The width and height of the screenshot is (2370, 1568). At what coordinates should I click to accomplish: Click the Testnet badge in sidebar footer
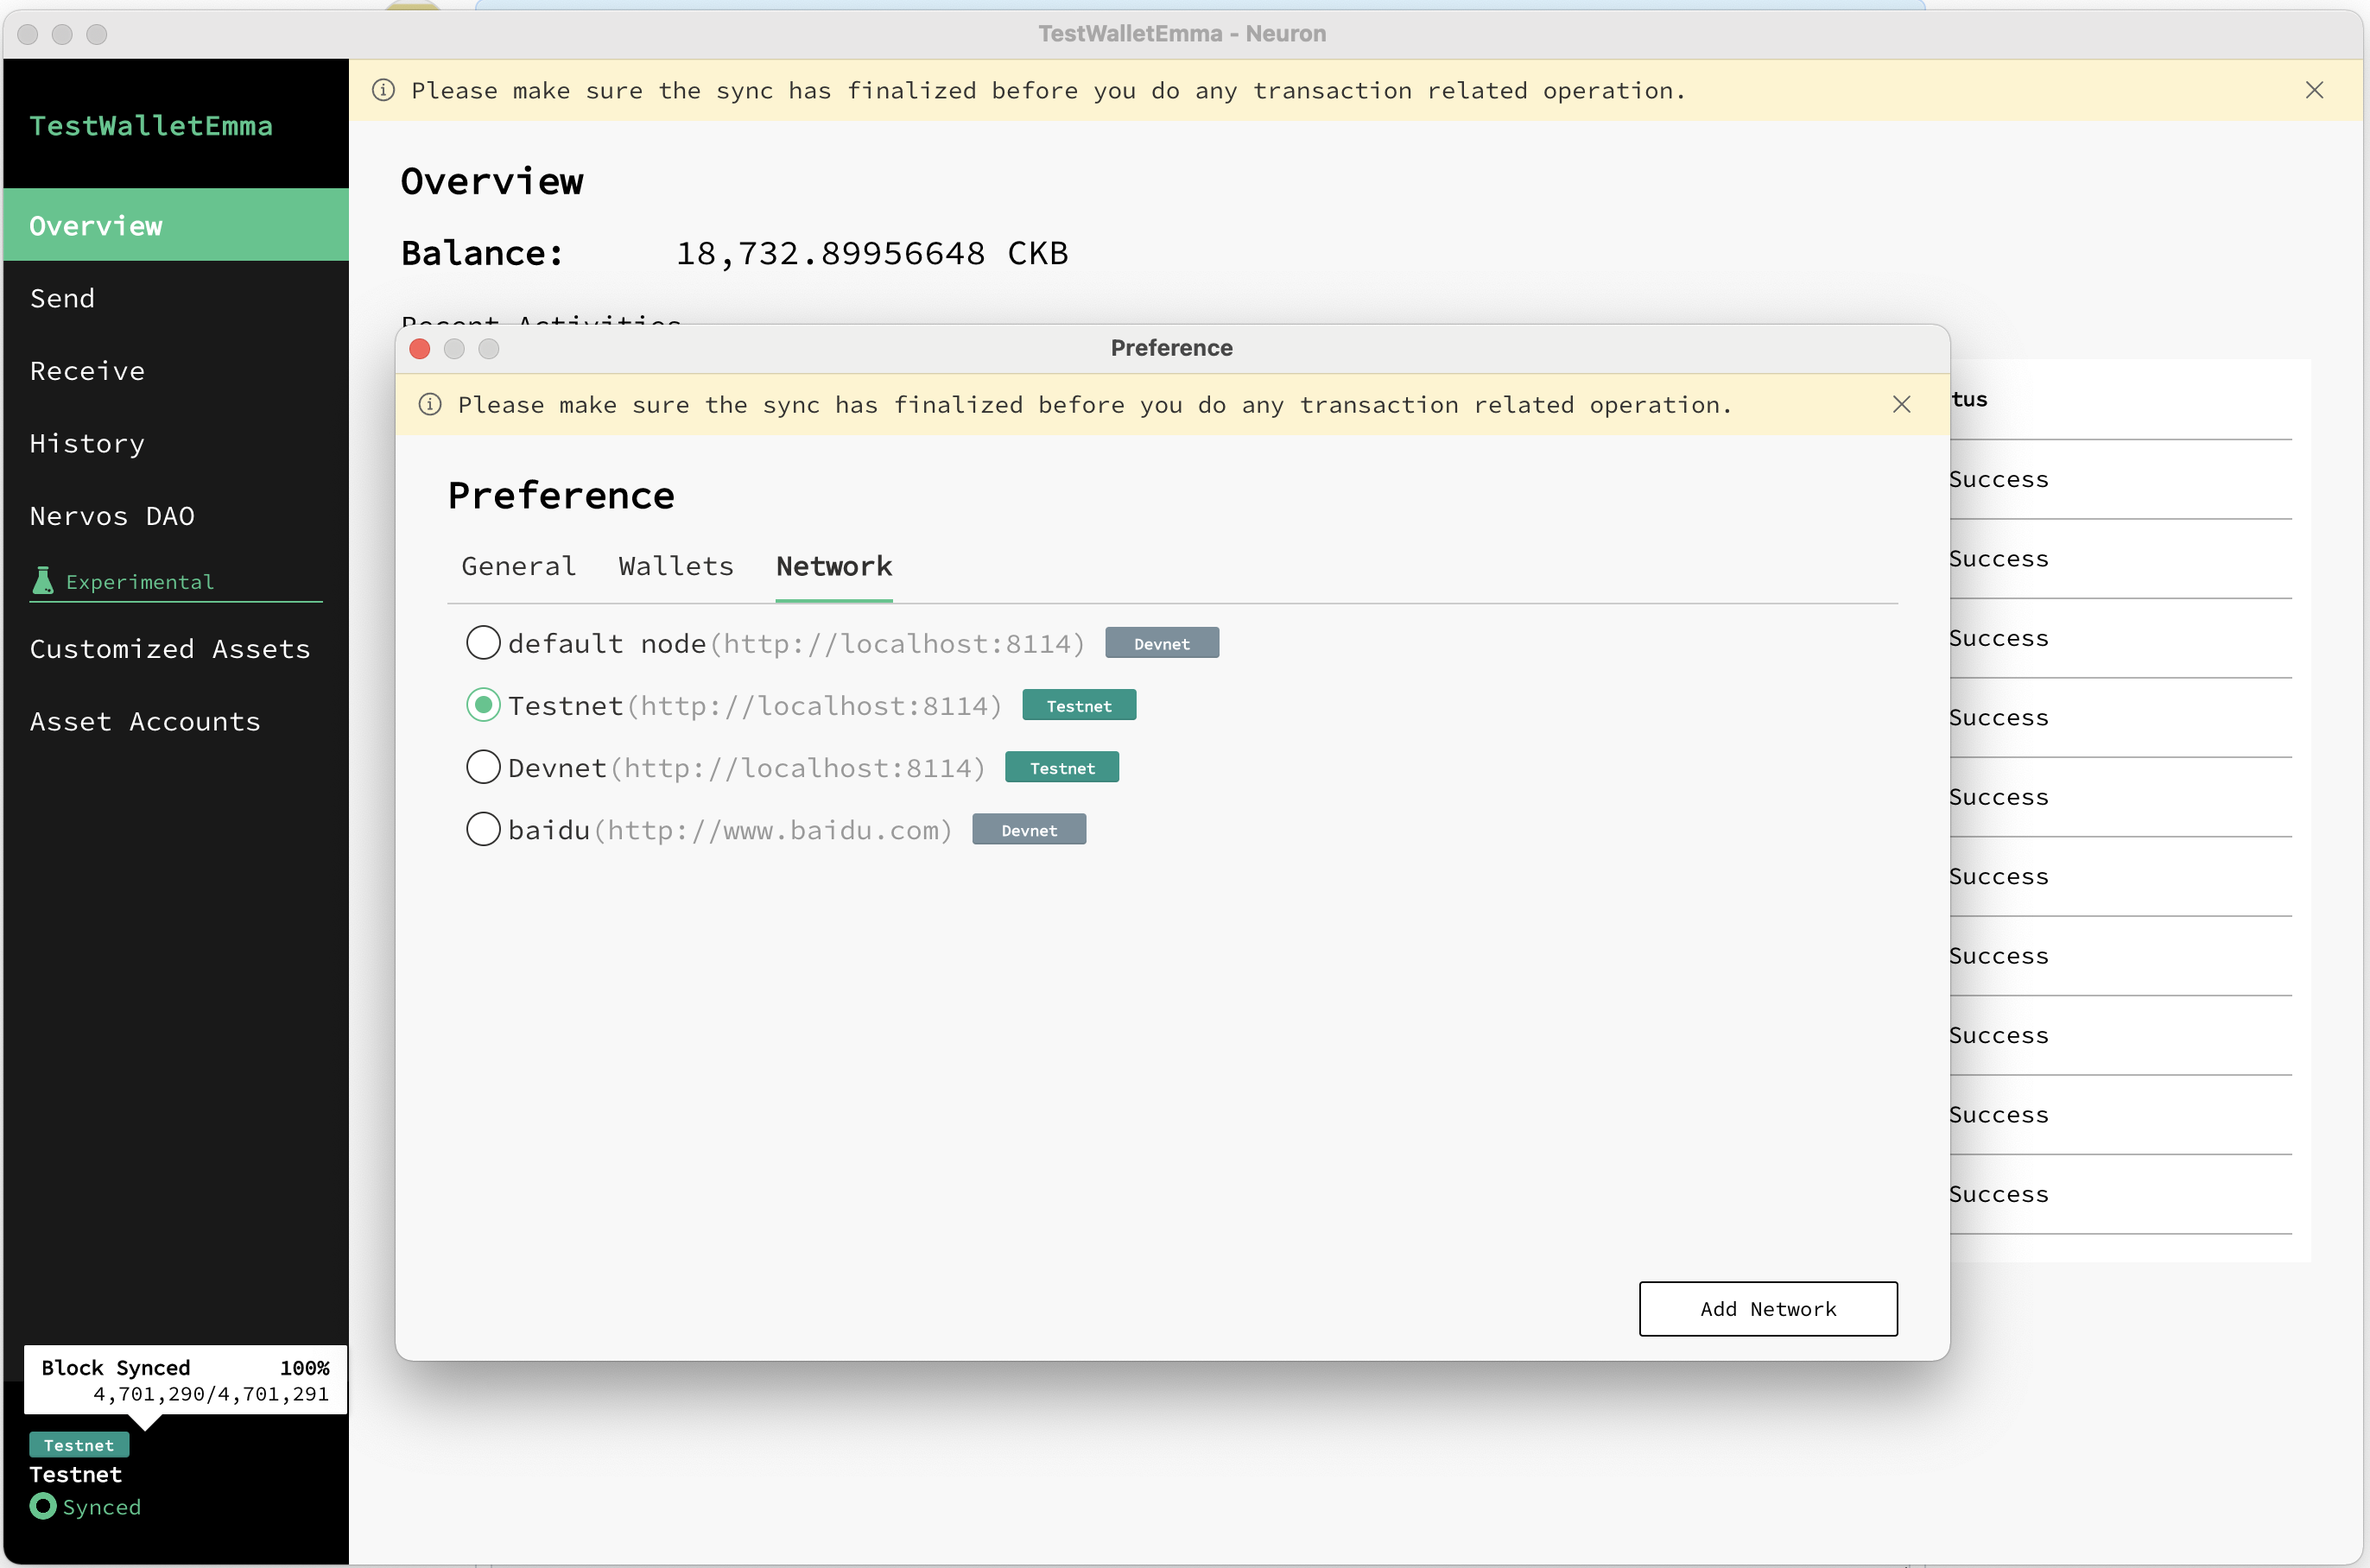[79, 1445]
